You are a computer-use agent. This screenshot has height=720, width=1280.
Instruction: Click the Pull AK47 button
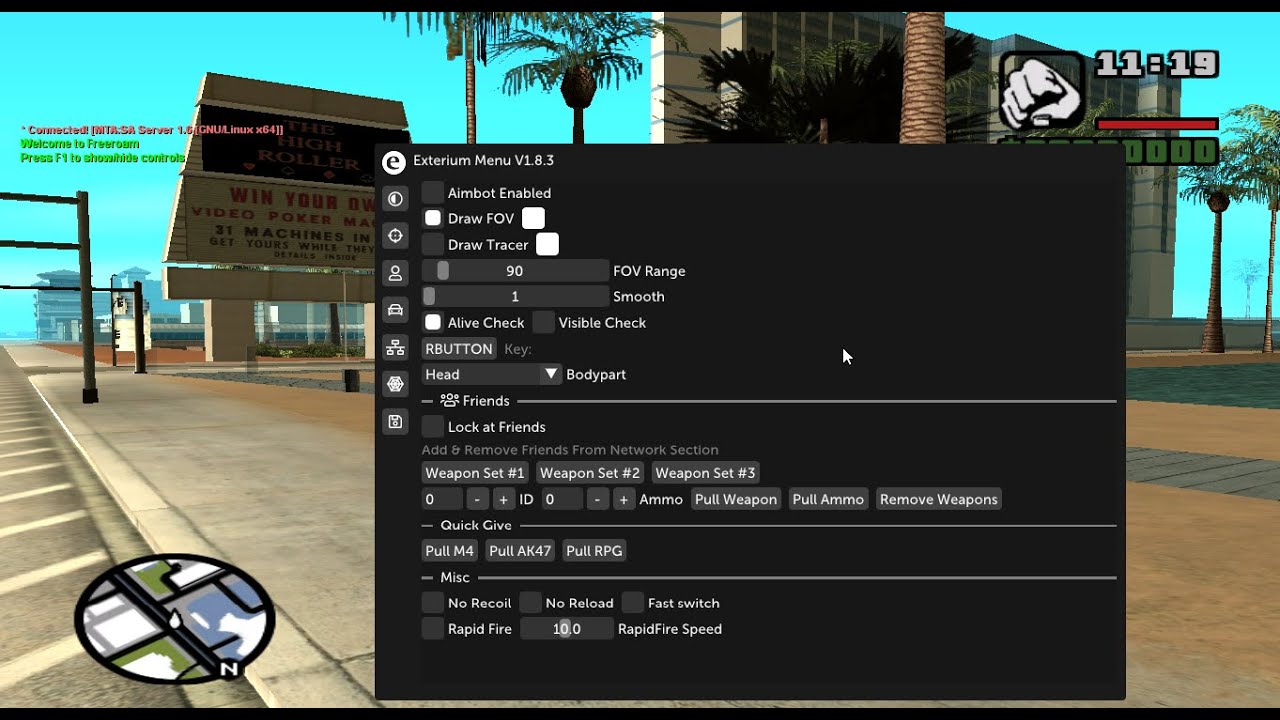point(520,550)
